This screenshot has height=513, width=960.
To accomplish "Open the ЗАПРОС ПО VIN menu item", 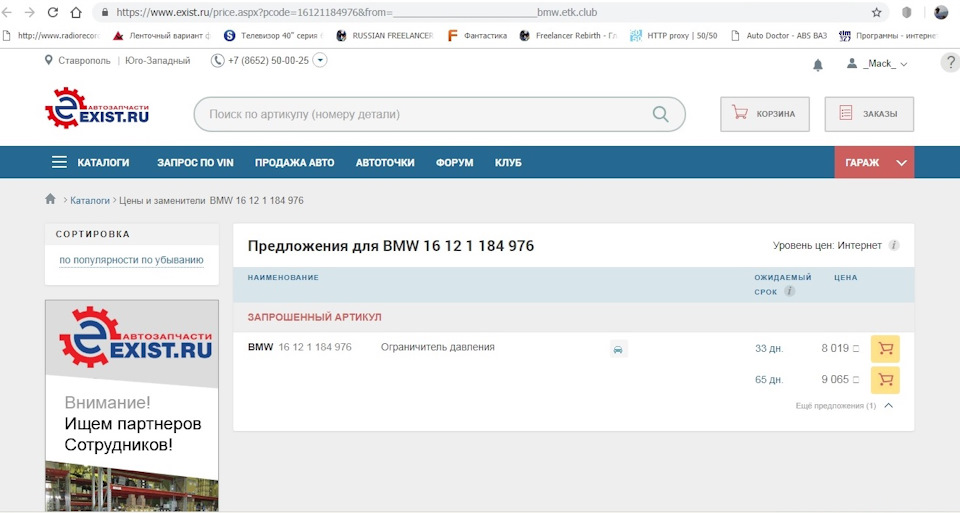I will tap(195, 163).
